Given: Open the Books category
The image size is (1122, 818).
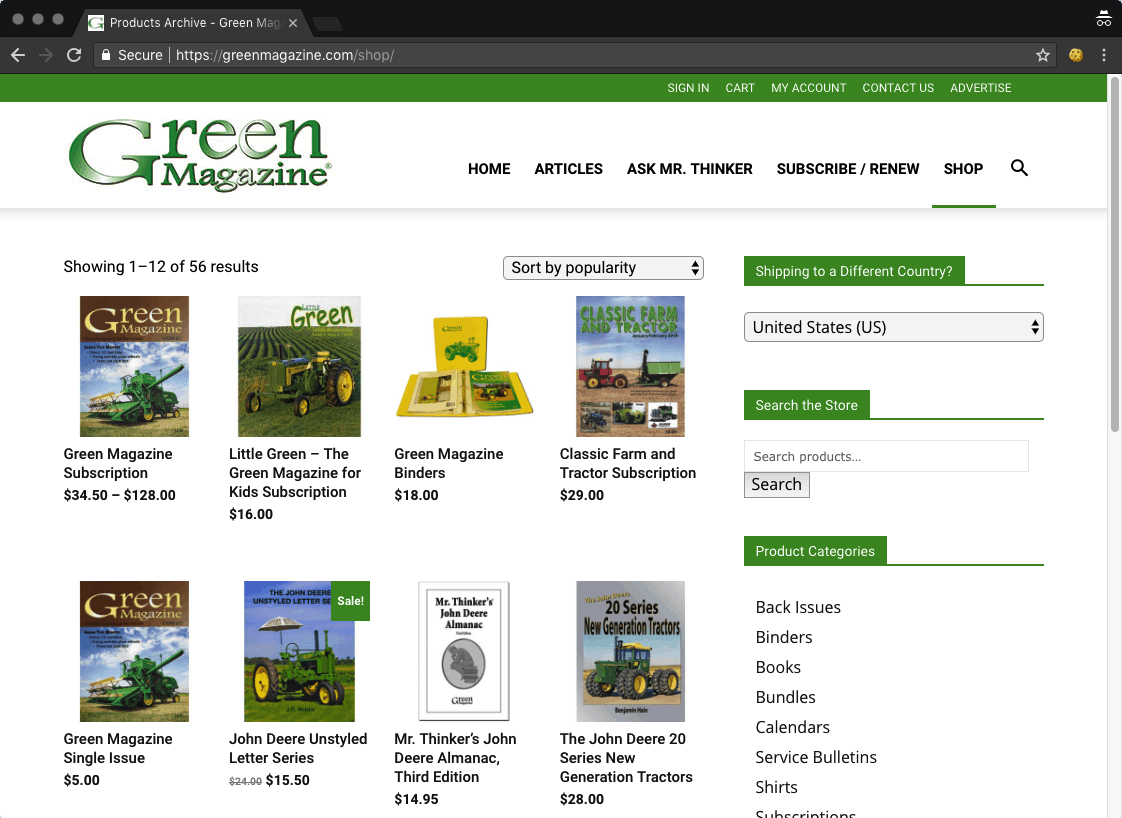Looking at the screenshot, I should (778, 667).
